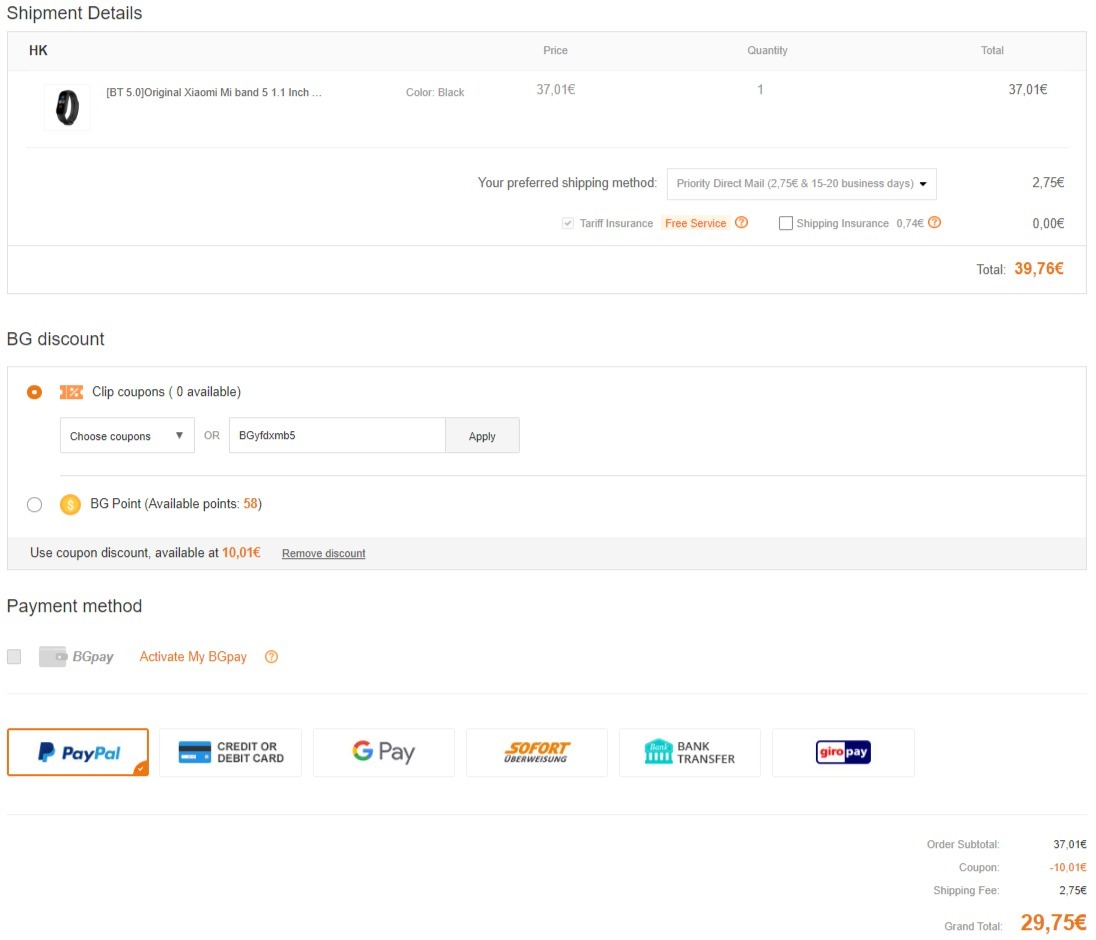
Task: Click the Xiaomi Mi Band product thumbnail
Action: [67, 108]
